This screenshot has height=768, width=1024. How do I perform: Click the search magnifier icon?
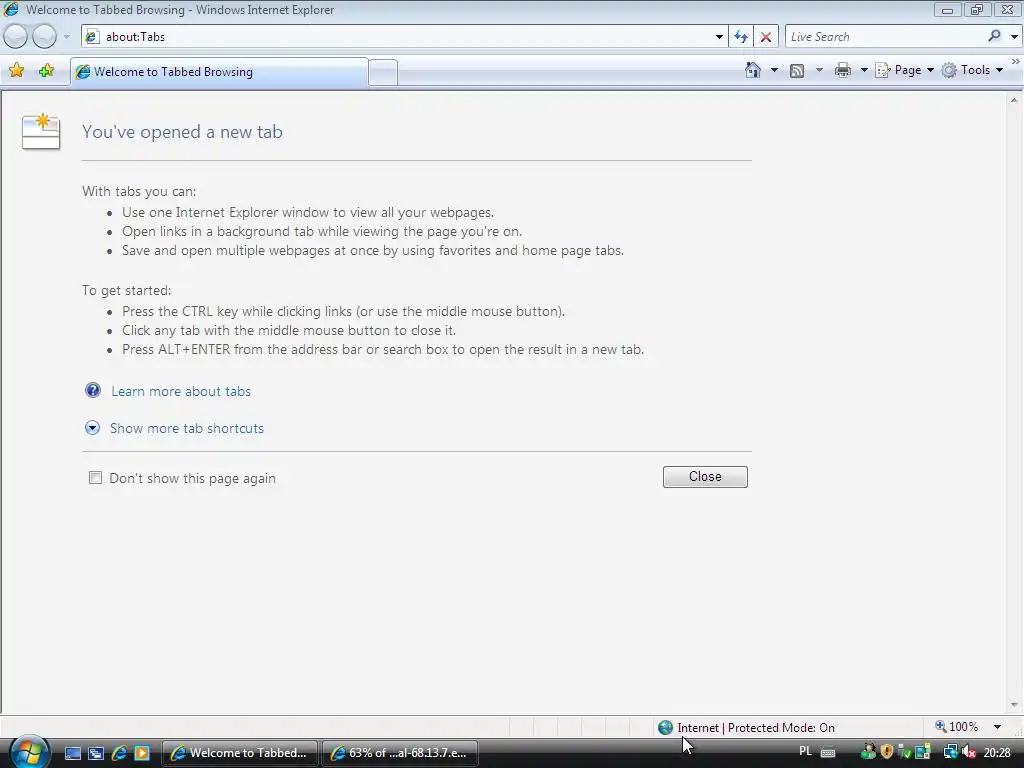pyautogui.click(x=994, y=37)
